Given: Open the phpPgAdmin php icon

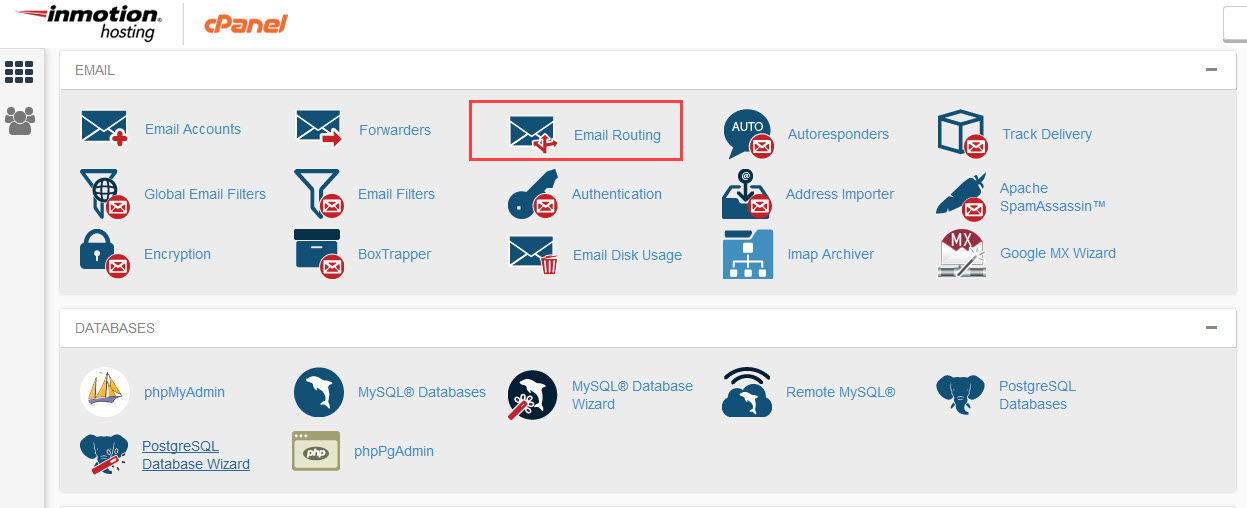Looking at the screenshot, I should coord(315,451).
